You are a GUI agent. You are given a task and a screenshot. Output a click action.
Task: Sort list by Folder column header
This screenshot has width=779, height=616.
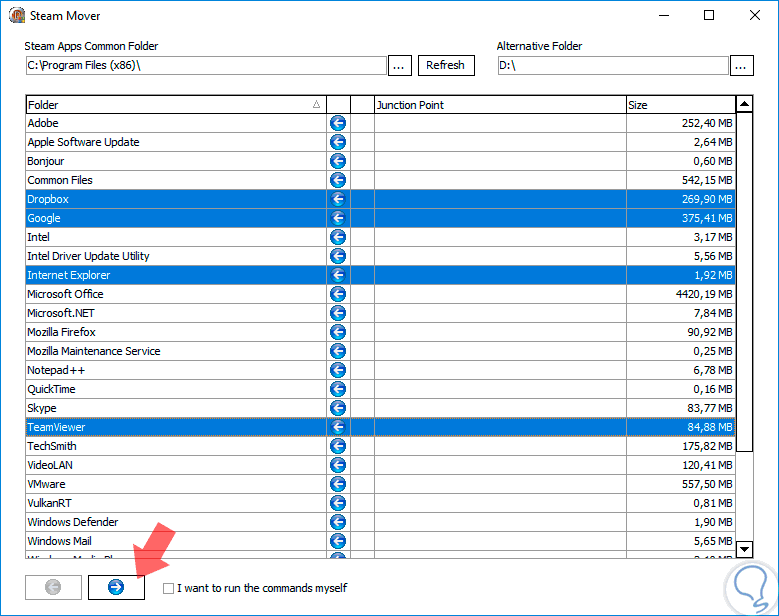(x=176, y=105)
